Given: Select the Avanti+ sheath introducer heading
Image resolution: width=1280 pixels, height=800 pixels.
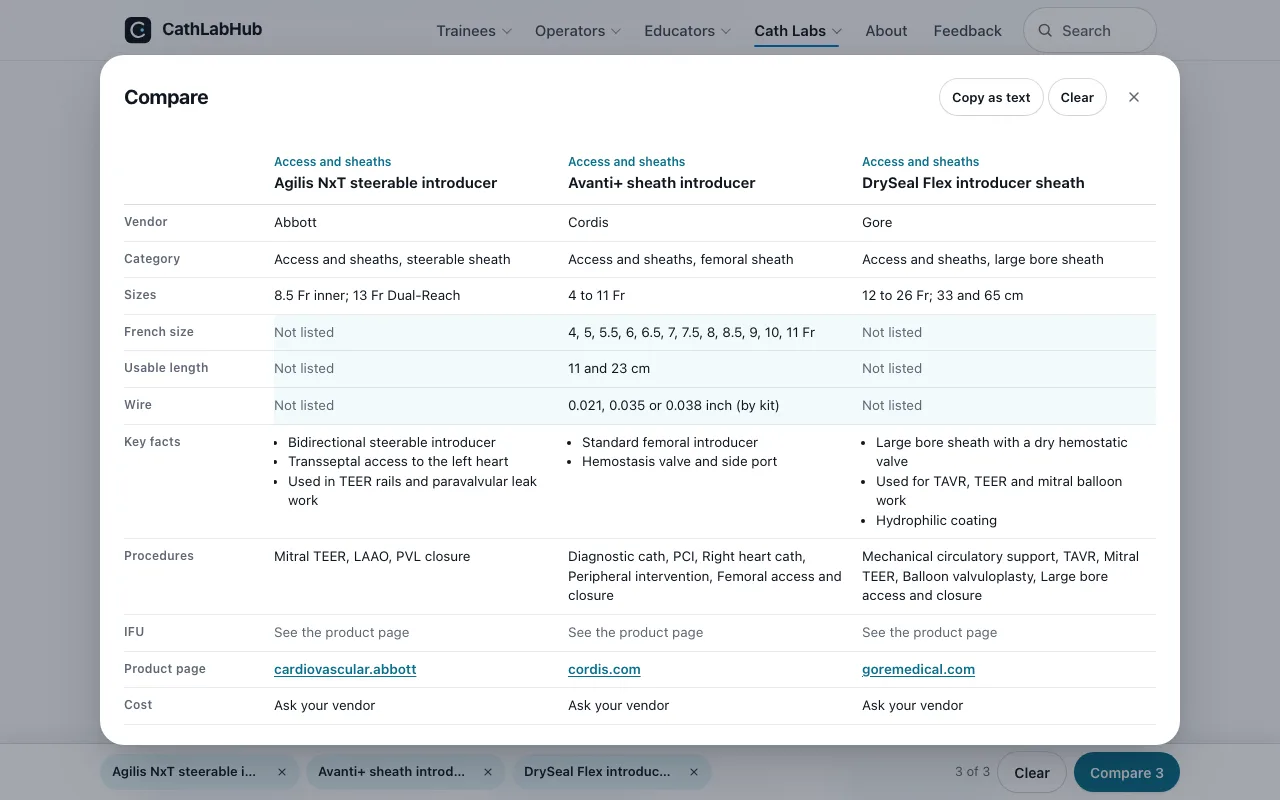Looking at the screenshot, I should (x=662, y=183).
